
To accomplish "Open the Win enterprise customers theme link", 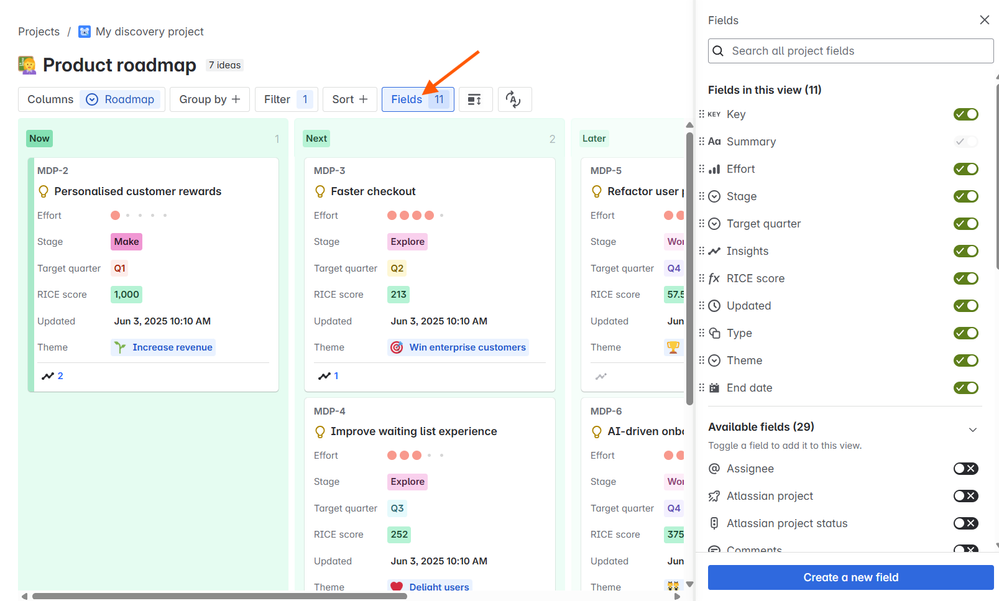I will coord(458,347).
